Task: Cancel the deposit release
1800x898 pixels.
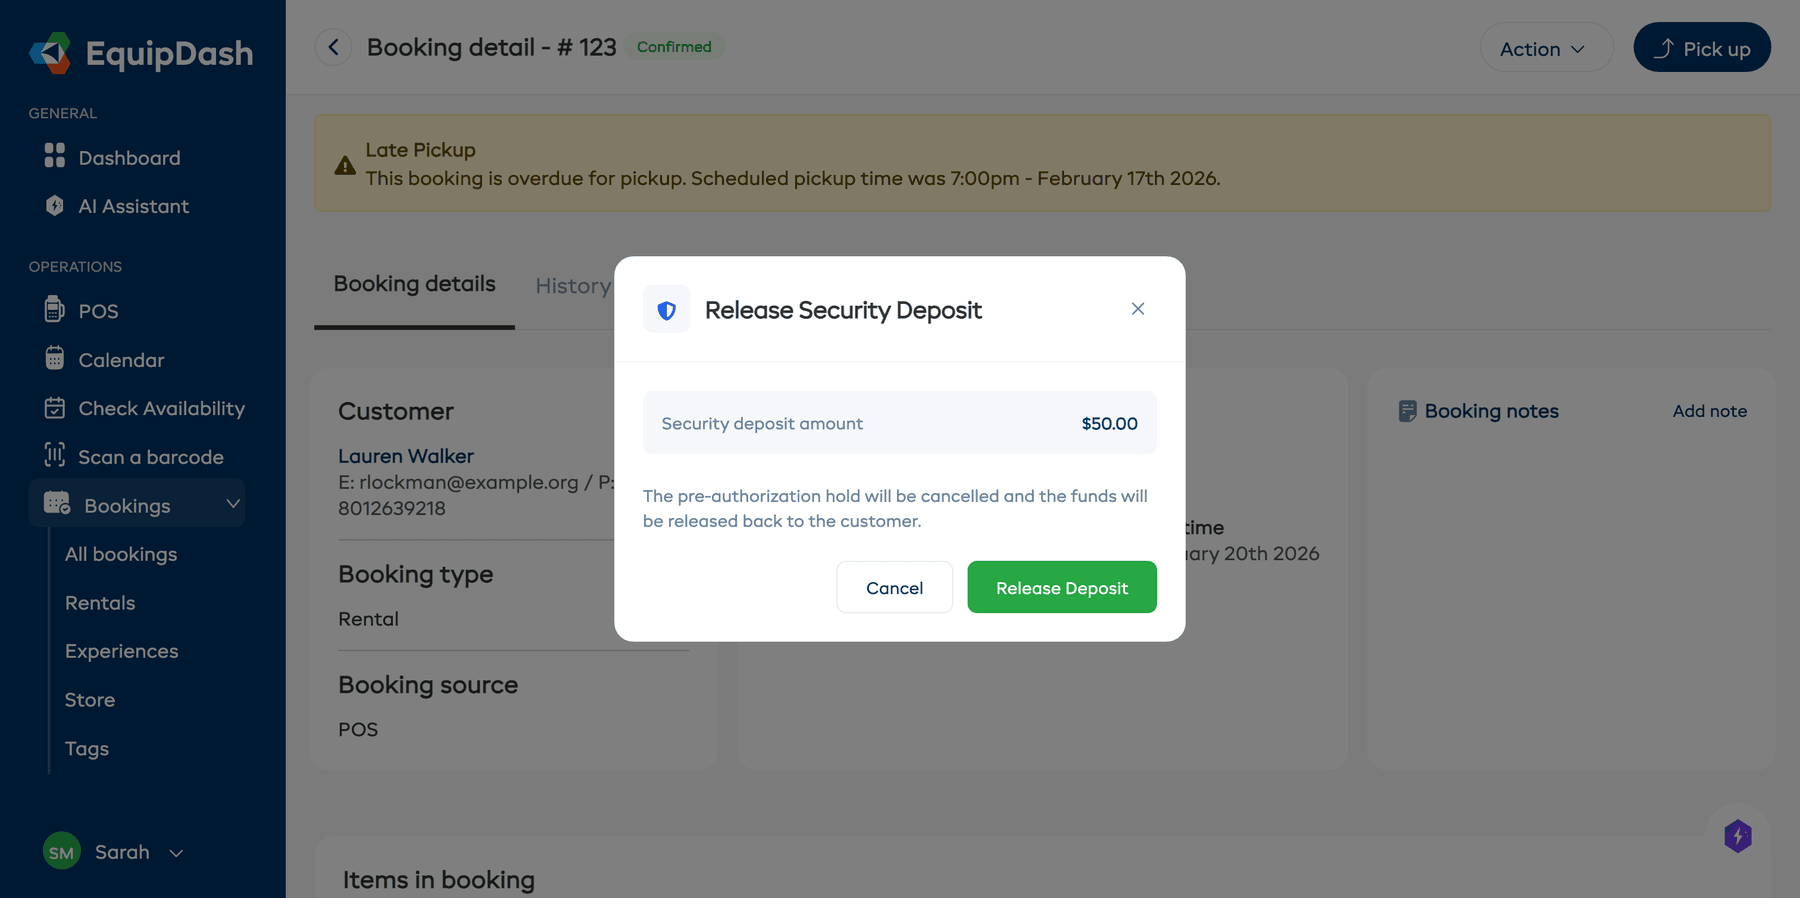Action: [894, 587]
